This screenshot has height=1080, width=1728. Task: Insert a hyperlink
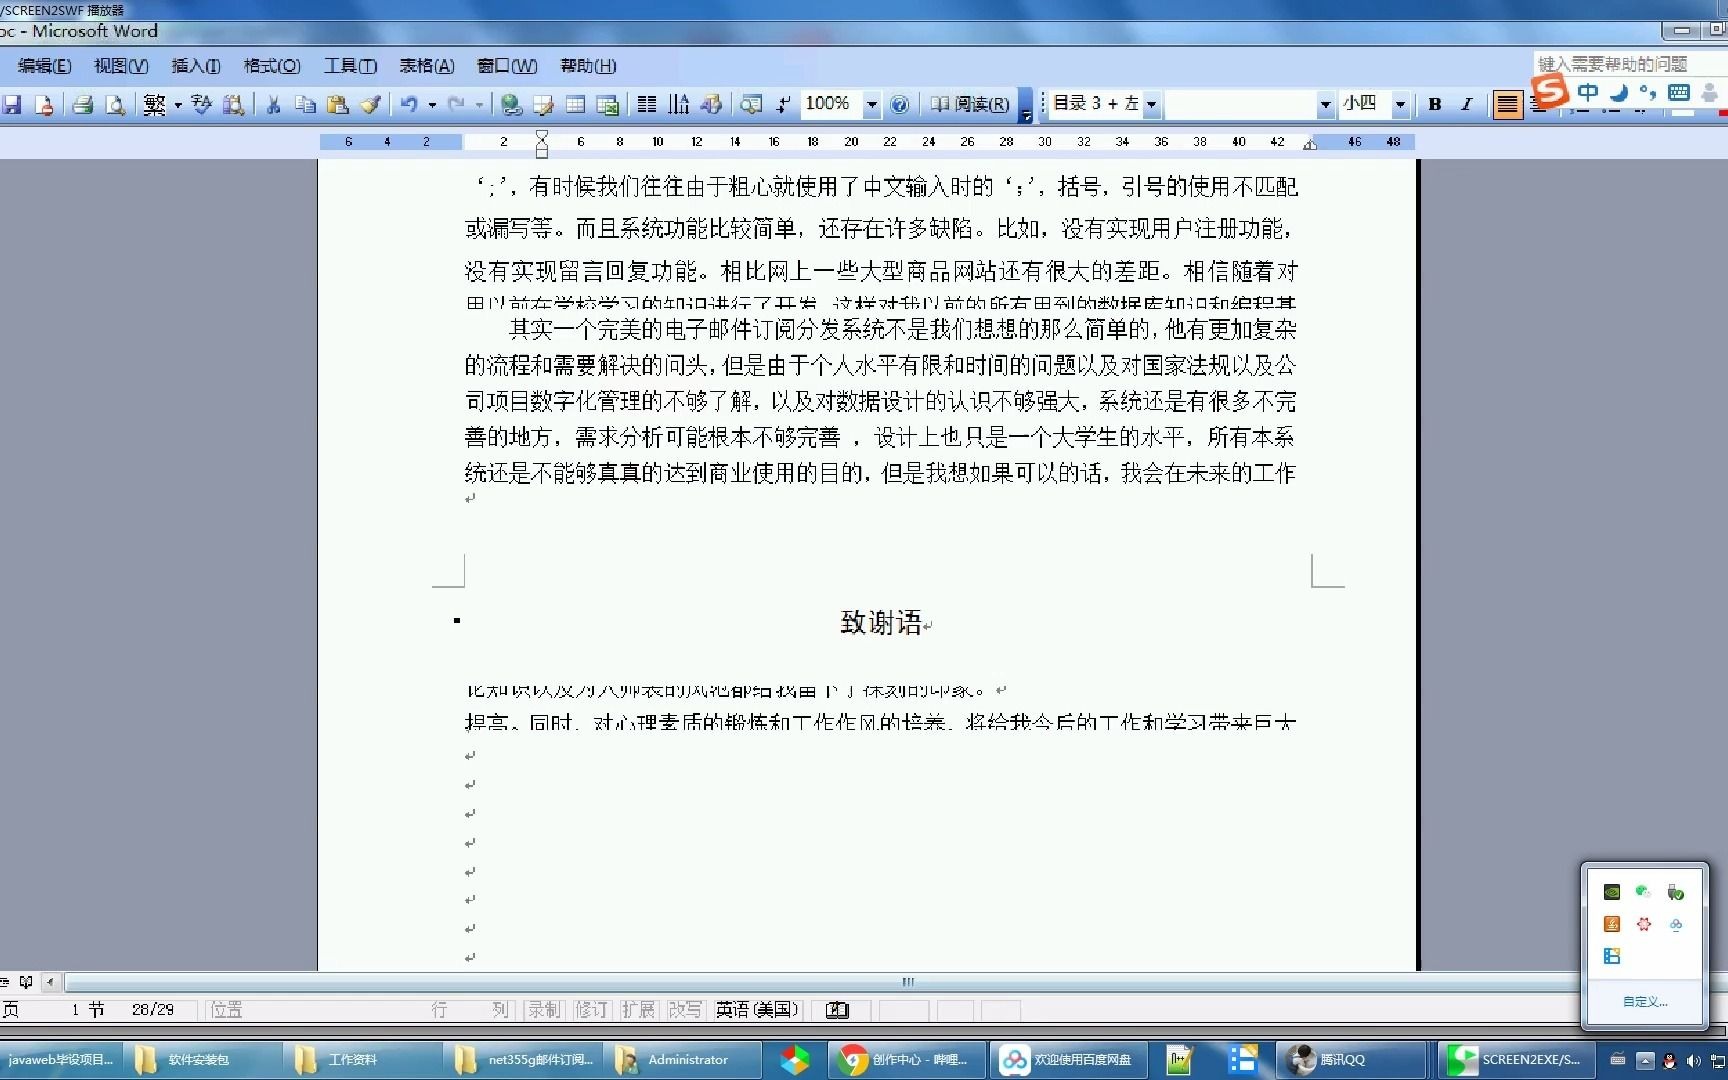pyautogui.click(x=510, y=104)
